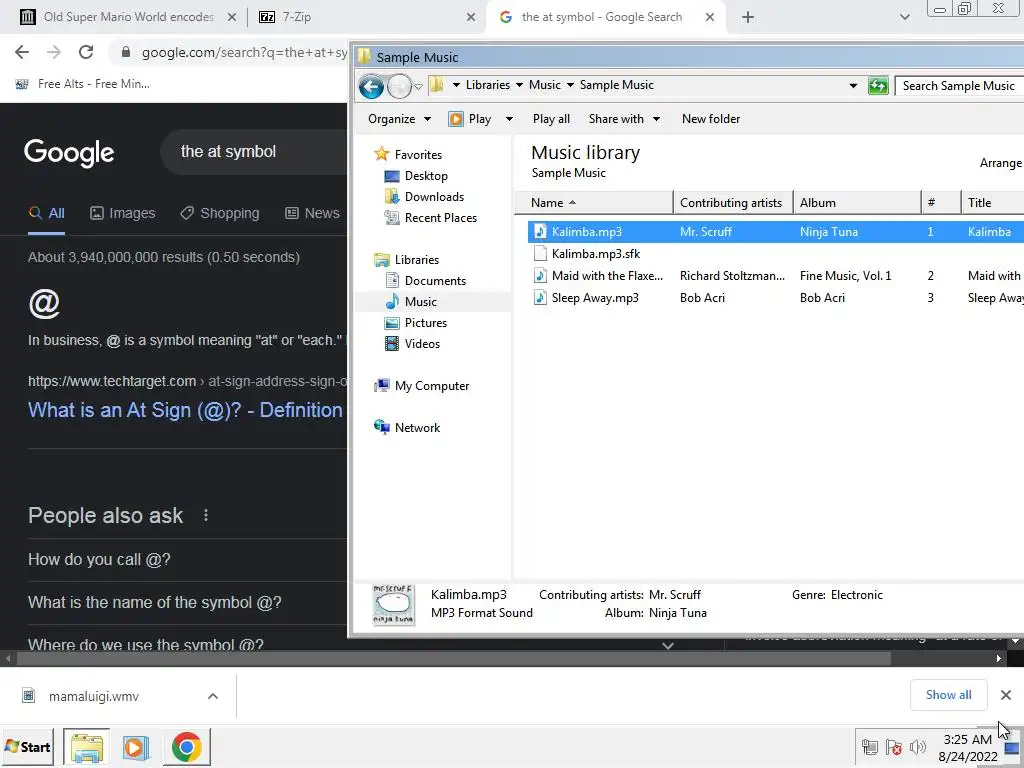This screenshot has height=768, width=1024.
Task: Expand 'How do you call @?' question
Action: pos(99,560)
